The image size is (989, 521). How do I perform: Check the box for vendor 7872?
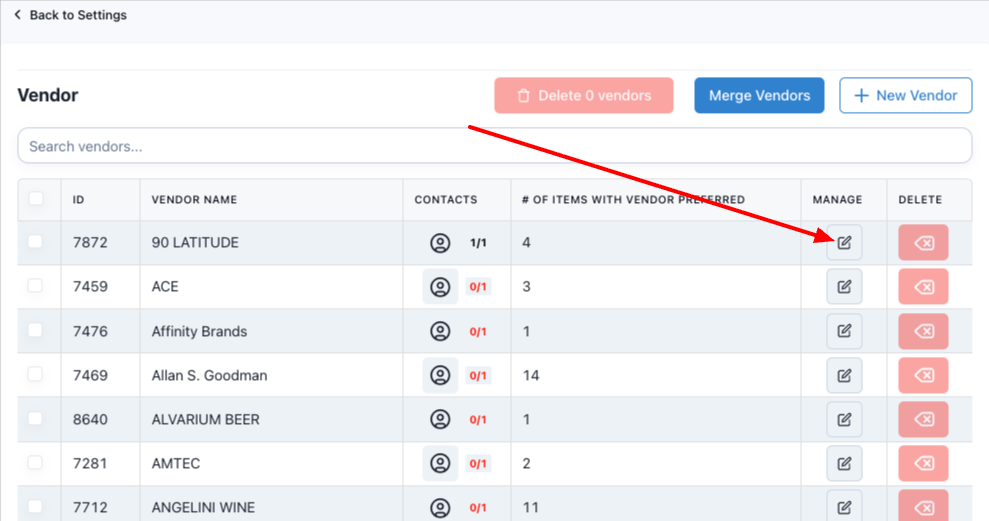36,242
